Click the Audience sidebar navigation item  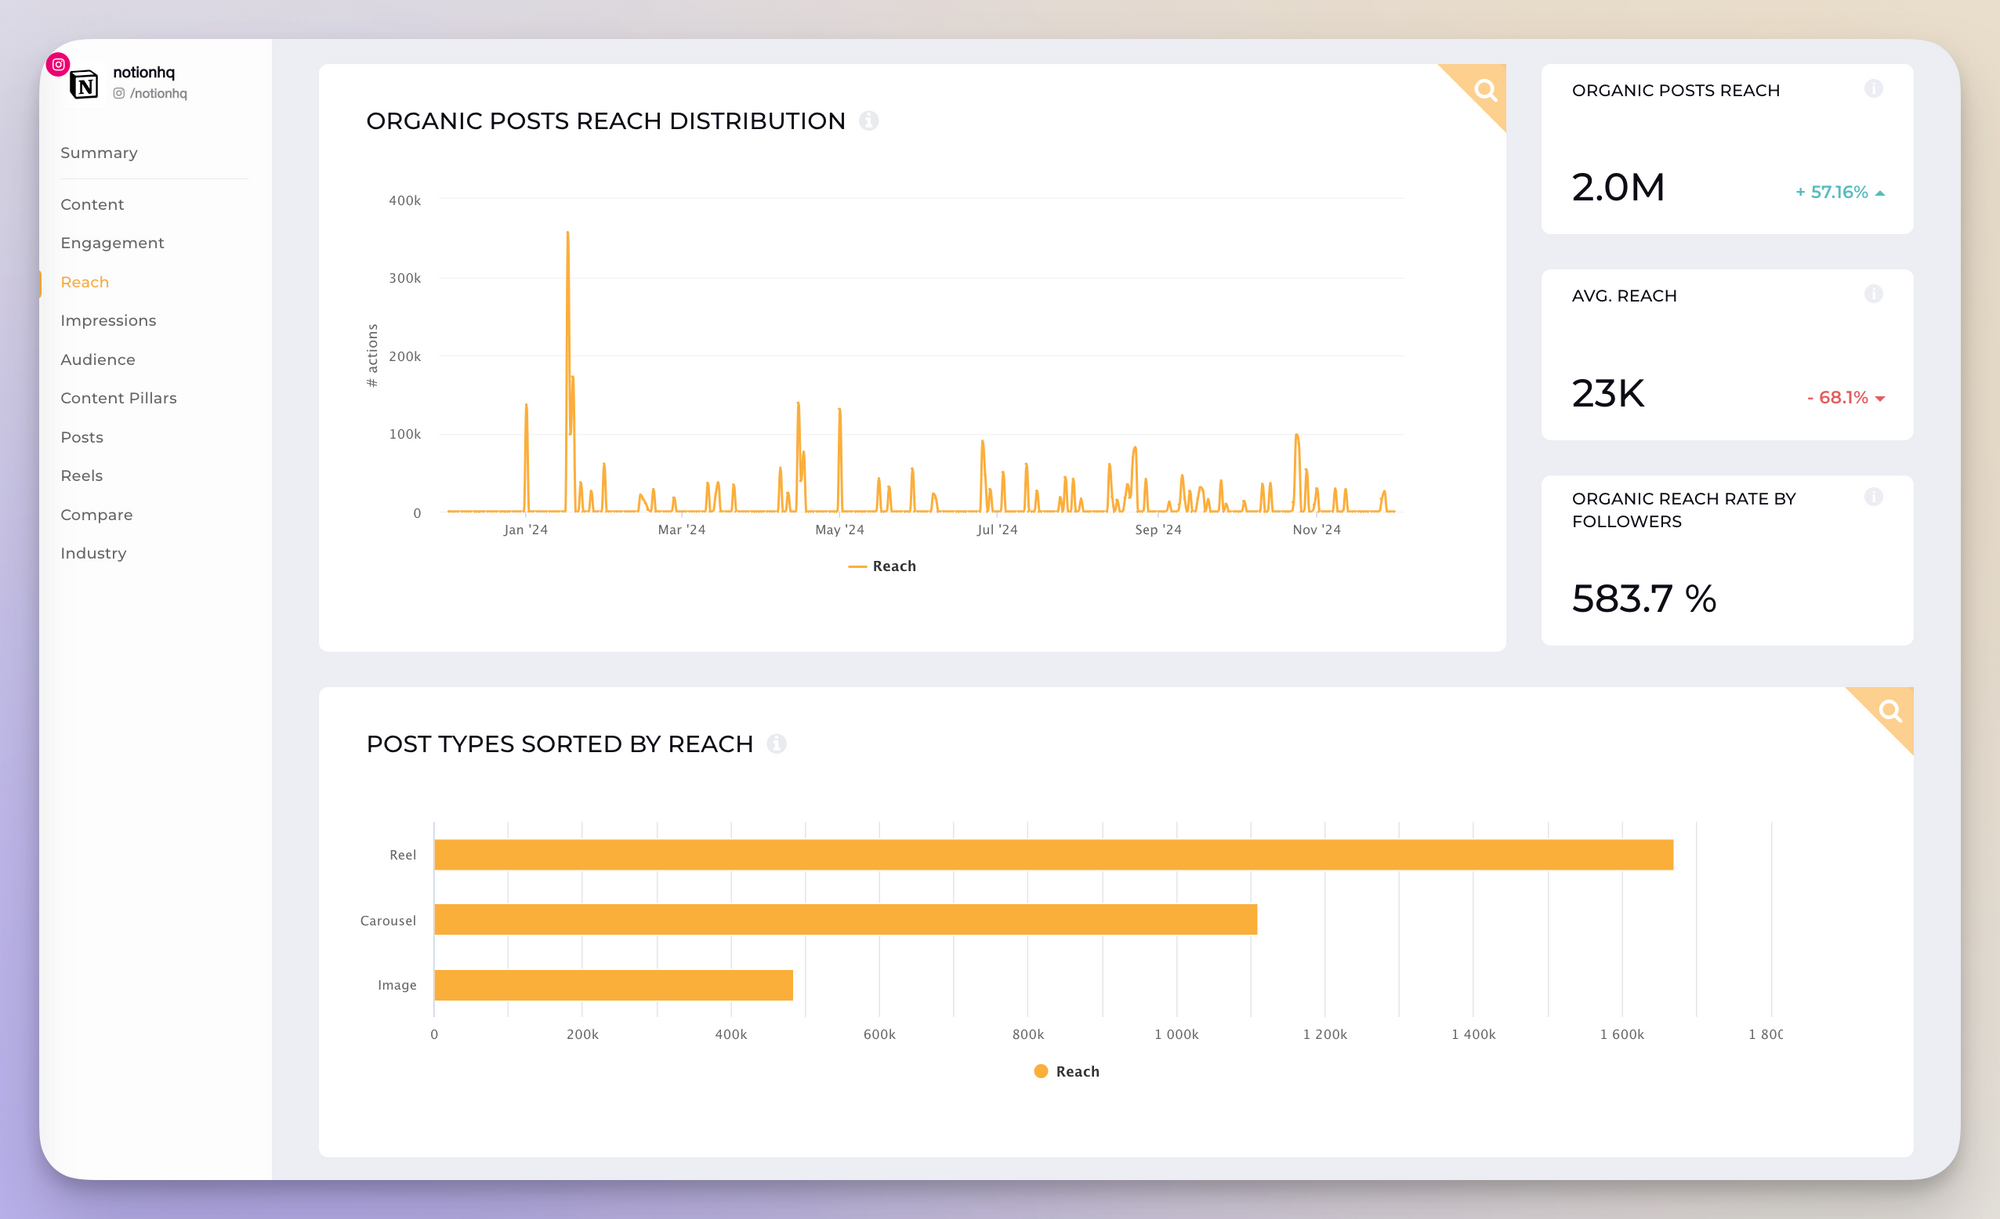click(x=96, y=359)
